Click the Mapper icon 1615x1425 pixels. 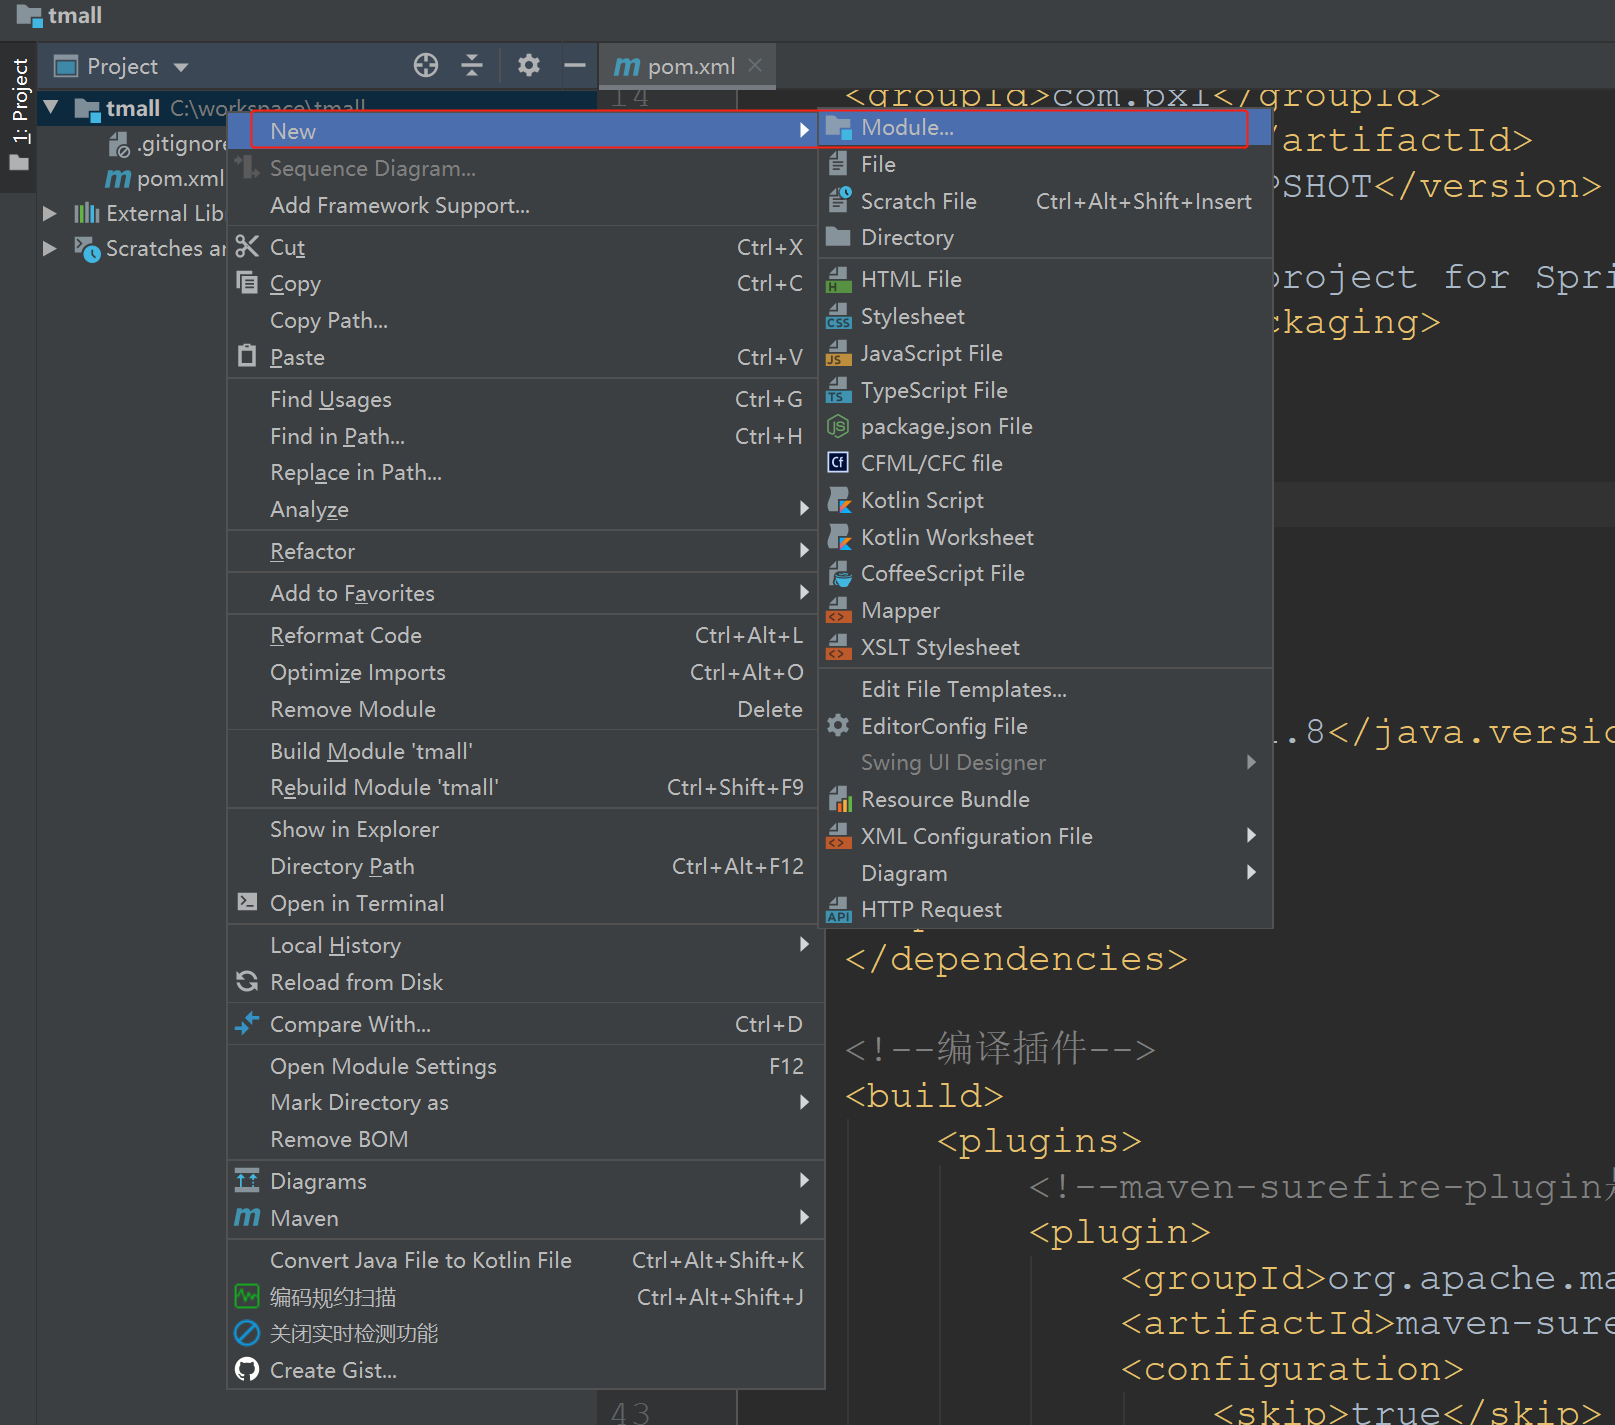(x=839, y=610)
